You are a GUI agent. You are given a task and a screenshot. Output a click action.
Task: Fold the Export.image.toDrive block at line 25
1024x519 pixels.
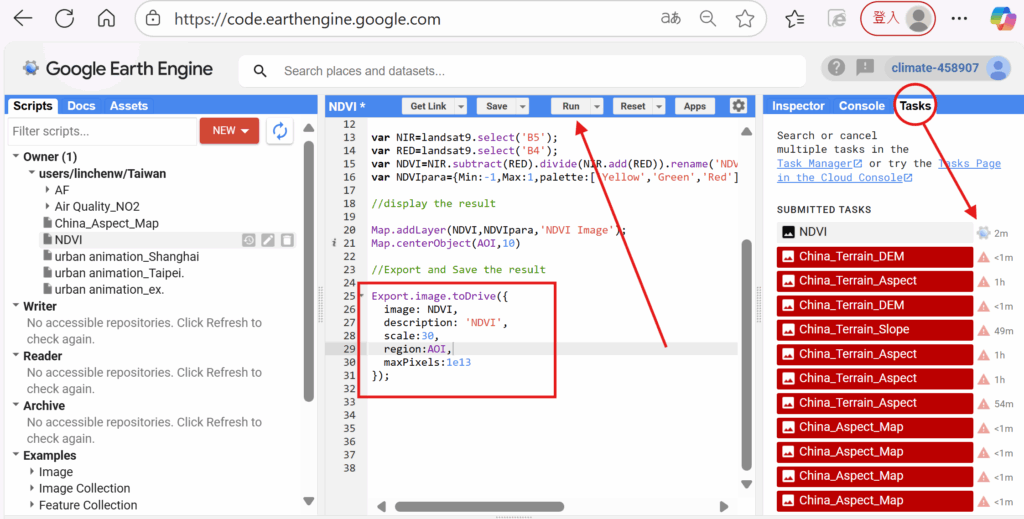pos(362,296)
